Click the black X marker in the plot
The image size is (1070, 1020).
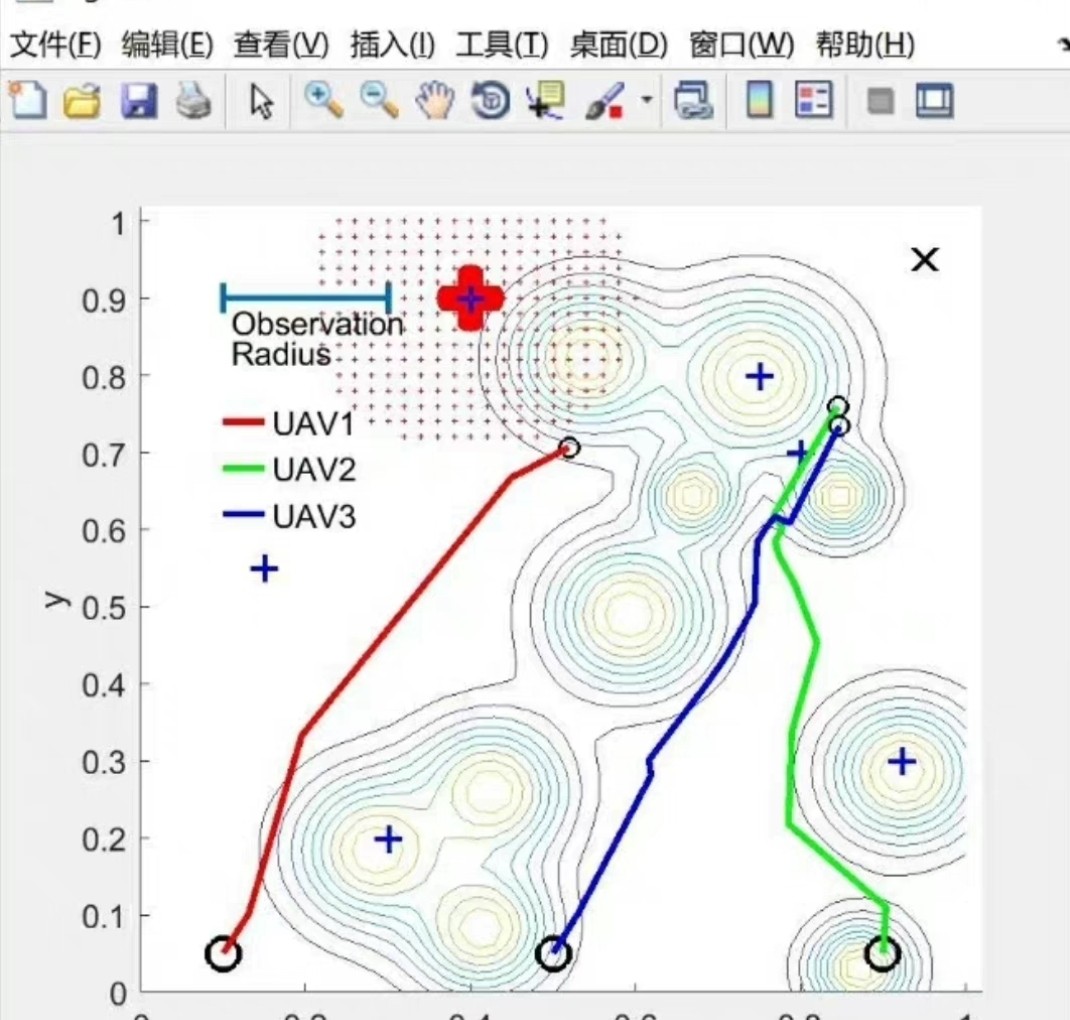[925, 259]
